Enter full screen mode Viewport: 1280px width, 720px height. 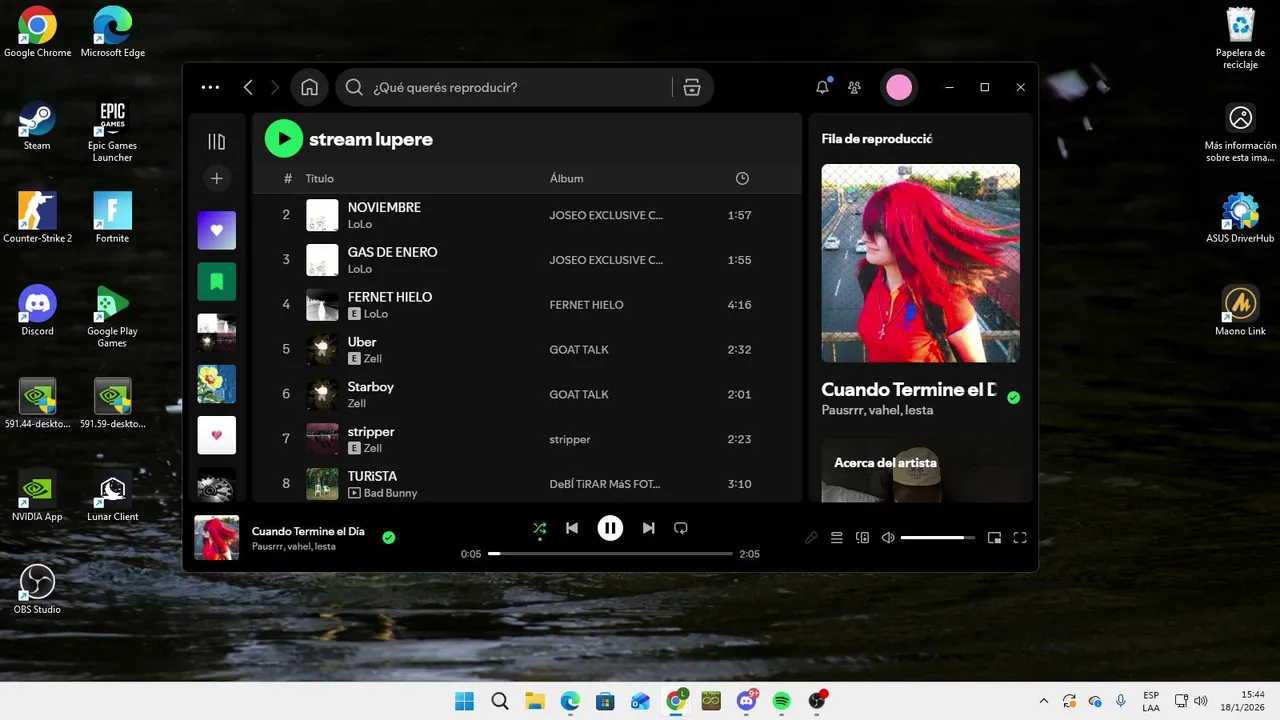pyautogui.click(x=1020, y=538)
